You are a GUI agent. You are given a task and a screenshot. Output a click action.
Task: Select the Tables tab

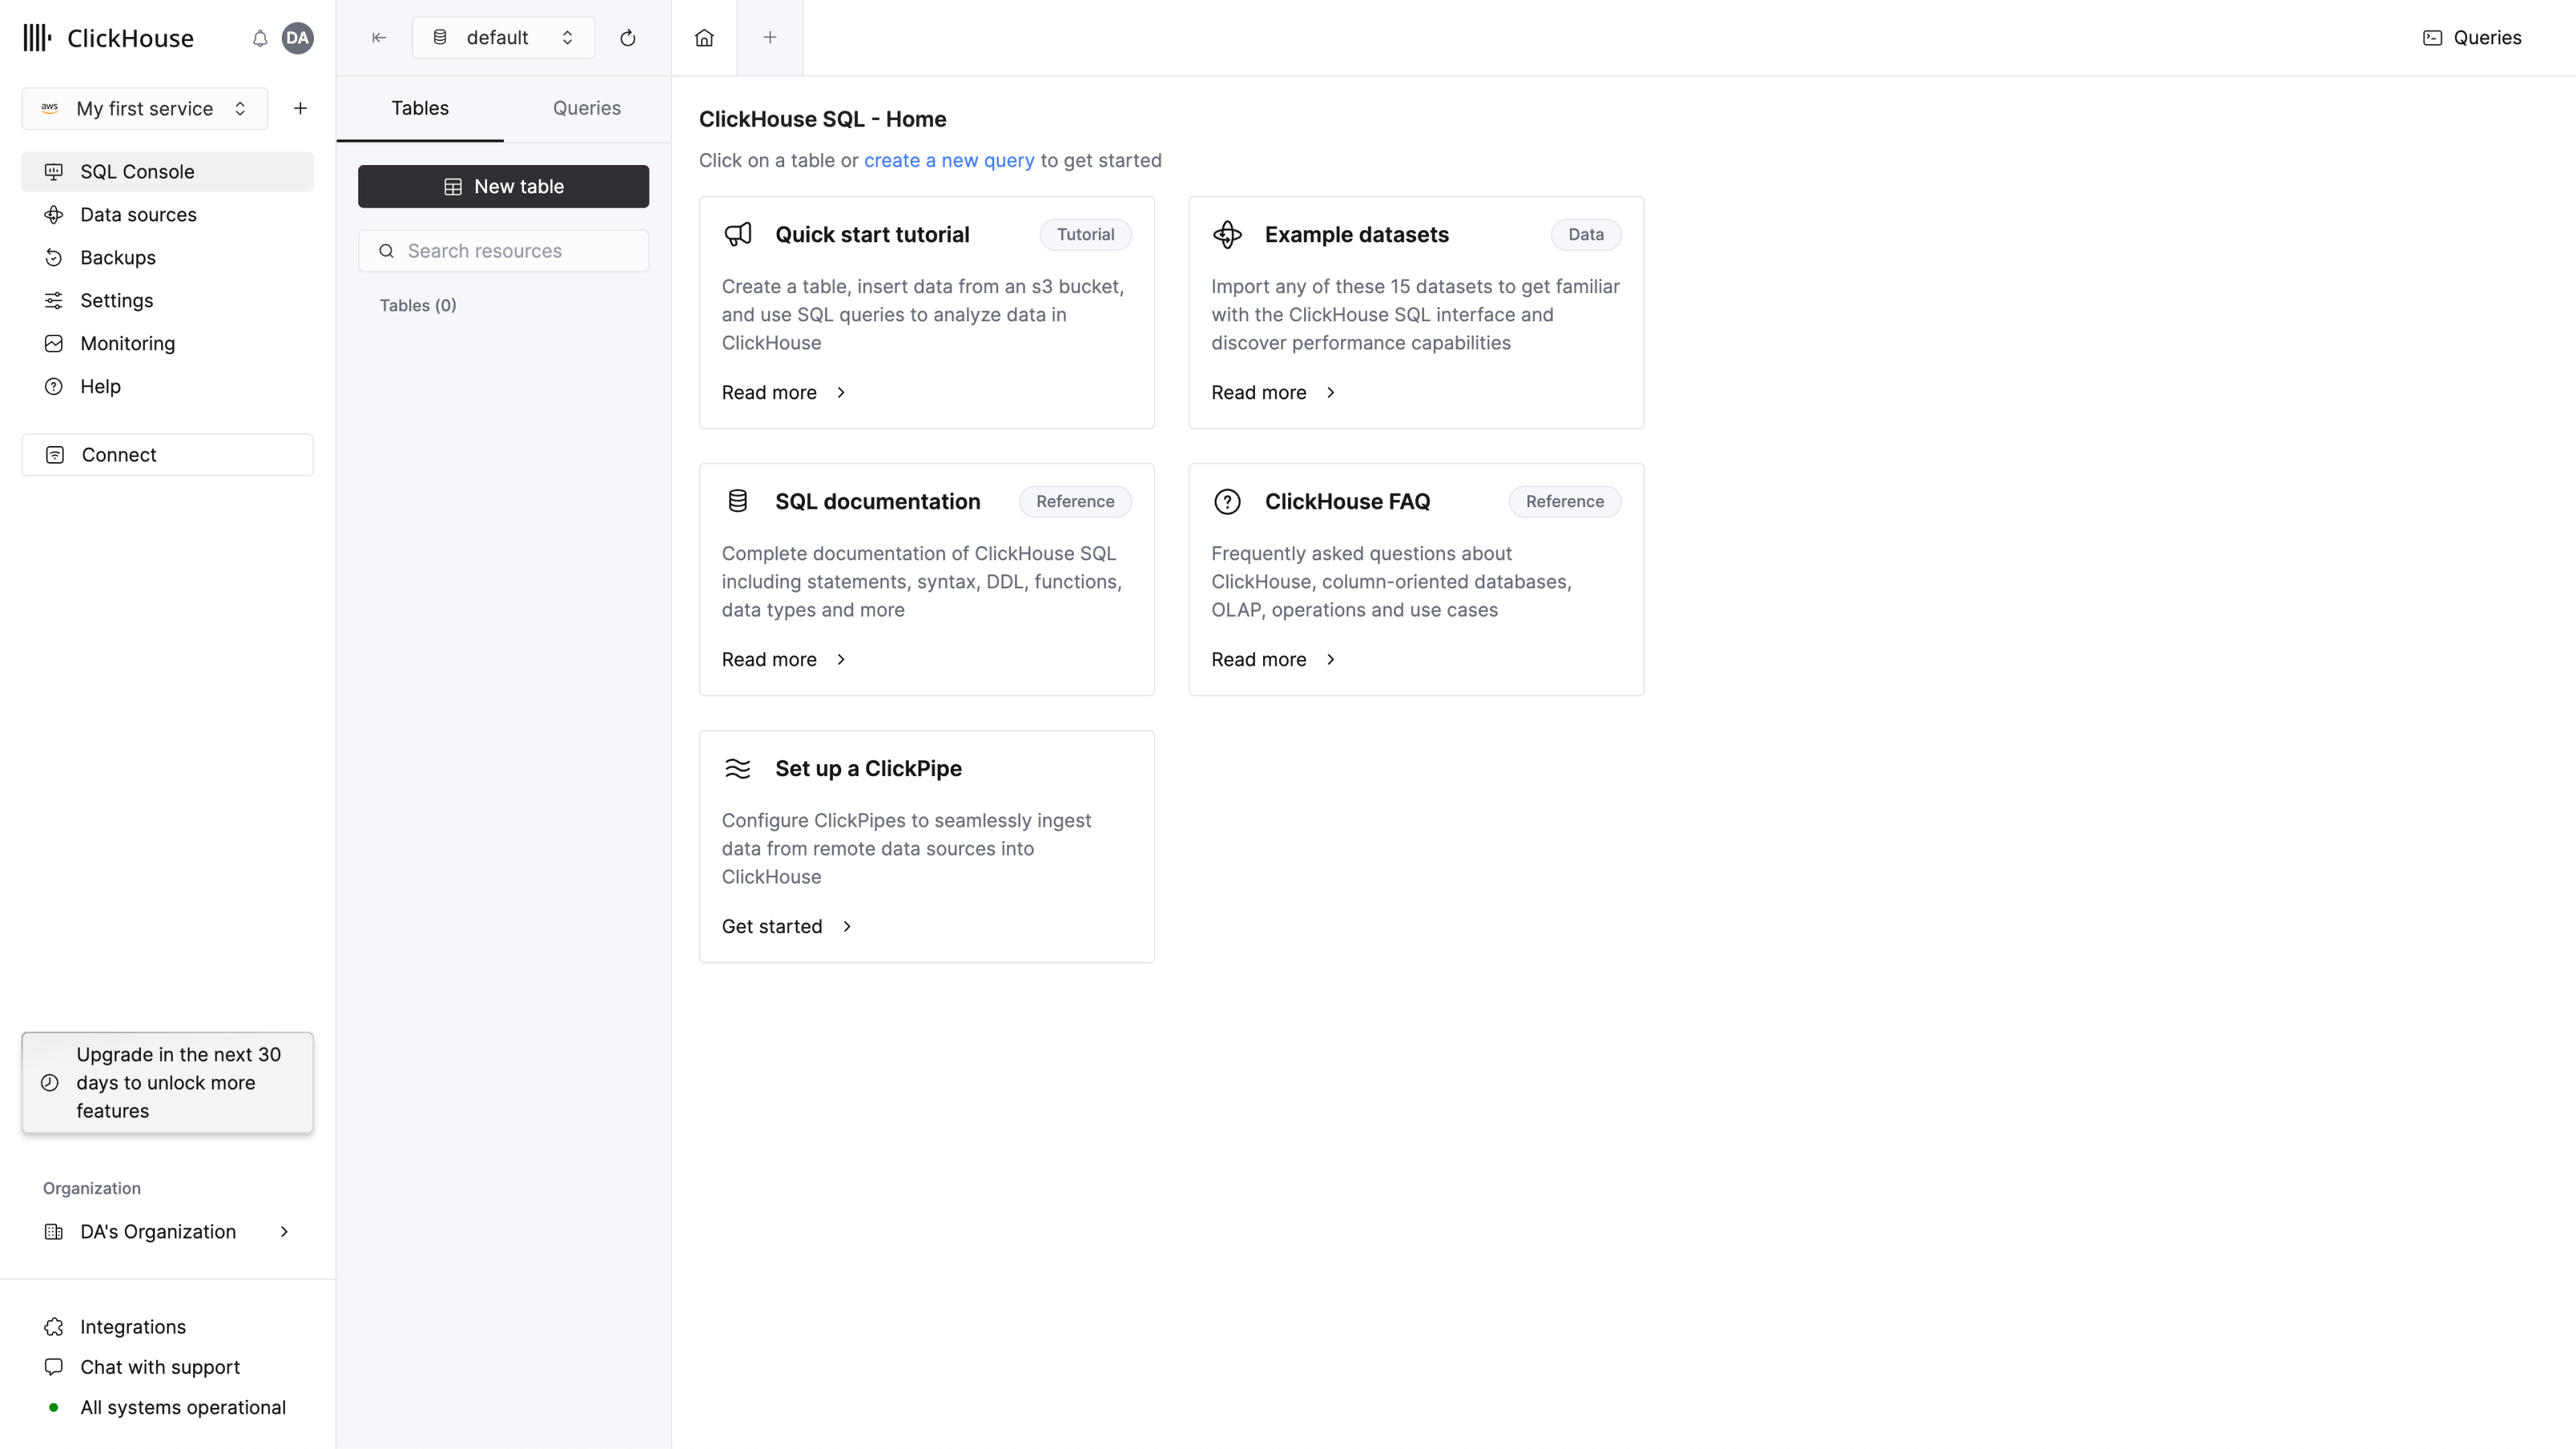coord(419,108)
